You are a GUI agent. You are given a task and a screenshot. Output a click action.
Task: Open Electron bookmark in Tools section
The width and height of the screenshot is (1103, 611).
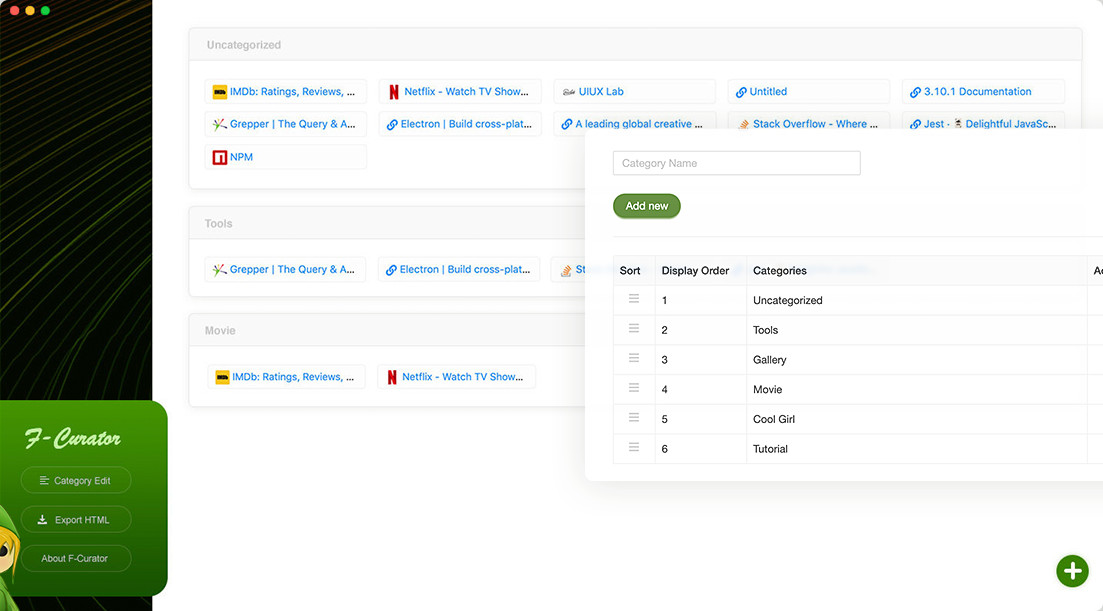tap(459, 269)
